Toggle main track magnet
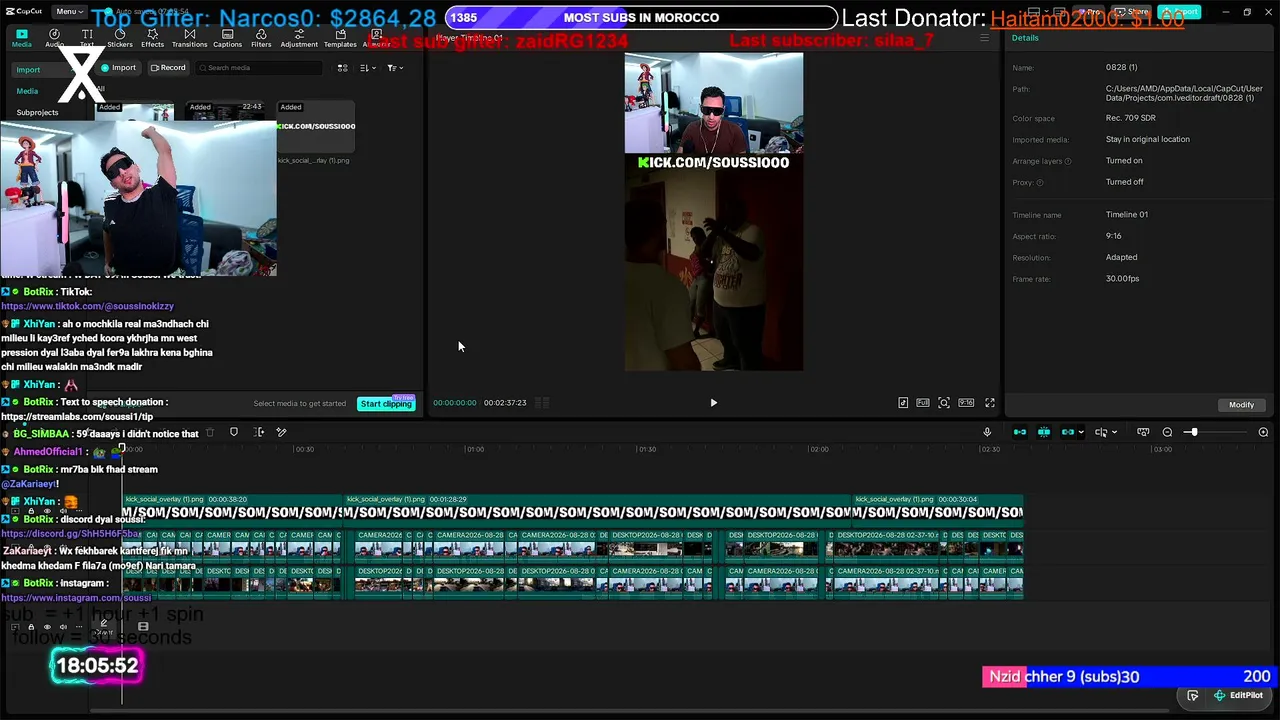Image resolution: width=1280 pixels, height=720 pixels. (x=1020, y=432)
